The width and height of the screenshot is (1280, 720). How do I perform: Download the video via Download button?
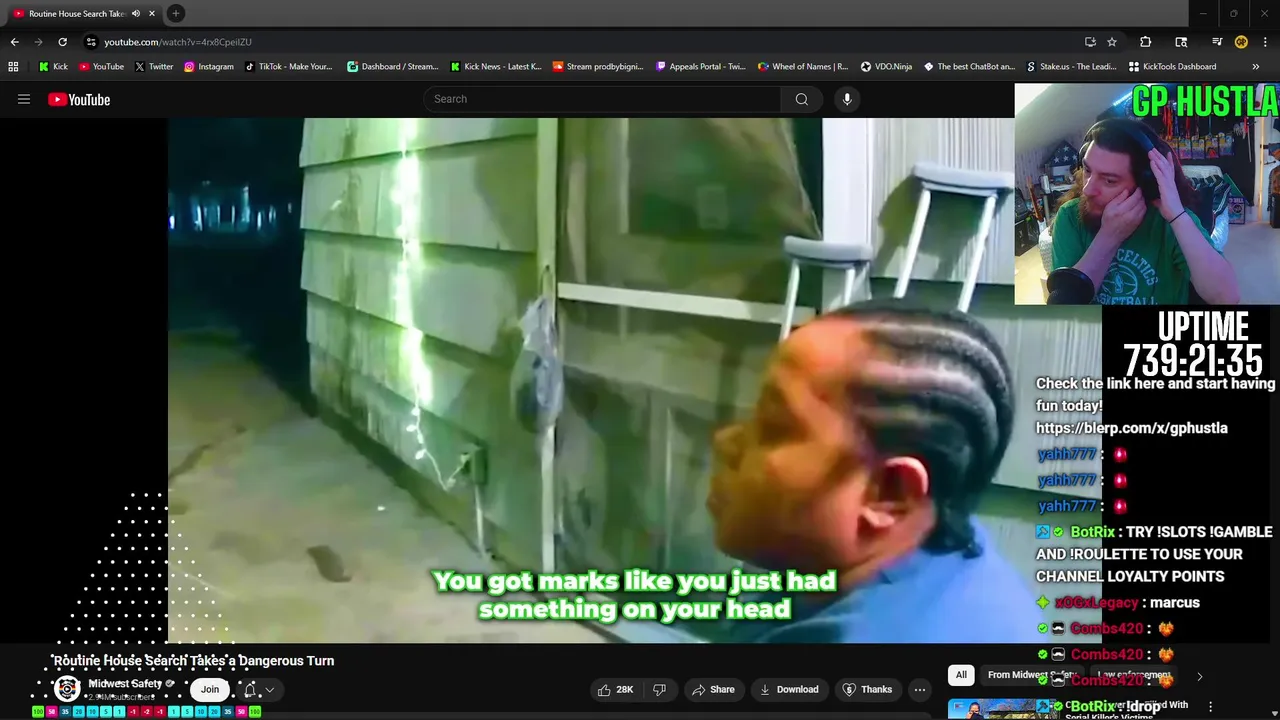[789, 689]
